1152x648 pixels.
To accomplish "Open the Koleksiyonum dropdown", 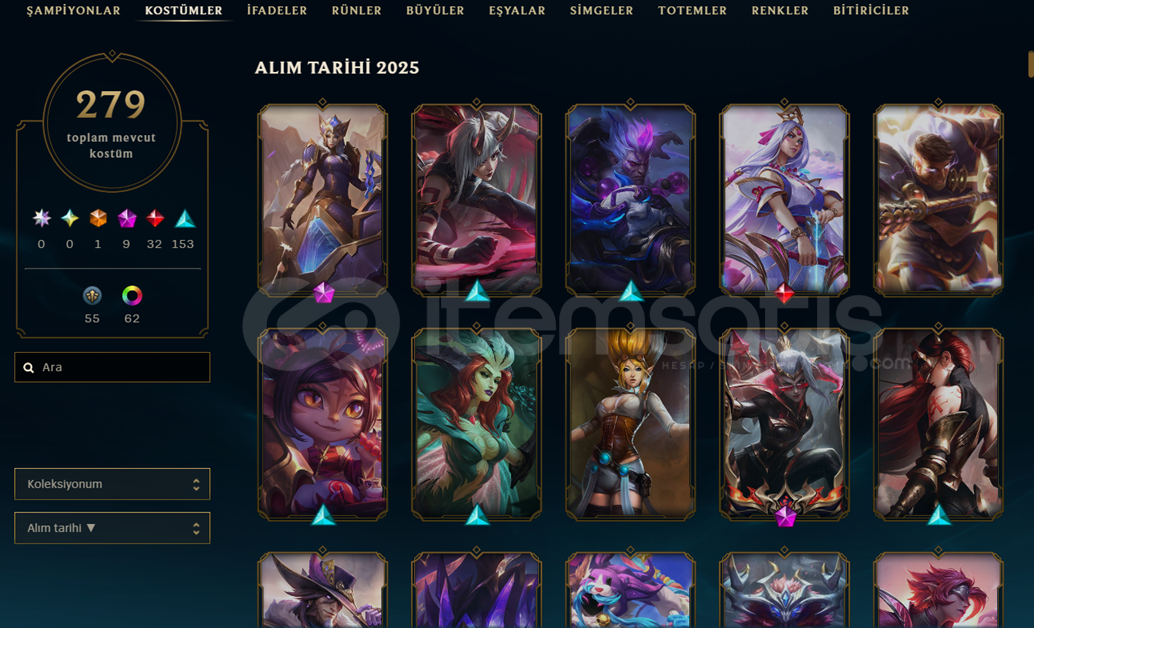I will click(112, 484).
